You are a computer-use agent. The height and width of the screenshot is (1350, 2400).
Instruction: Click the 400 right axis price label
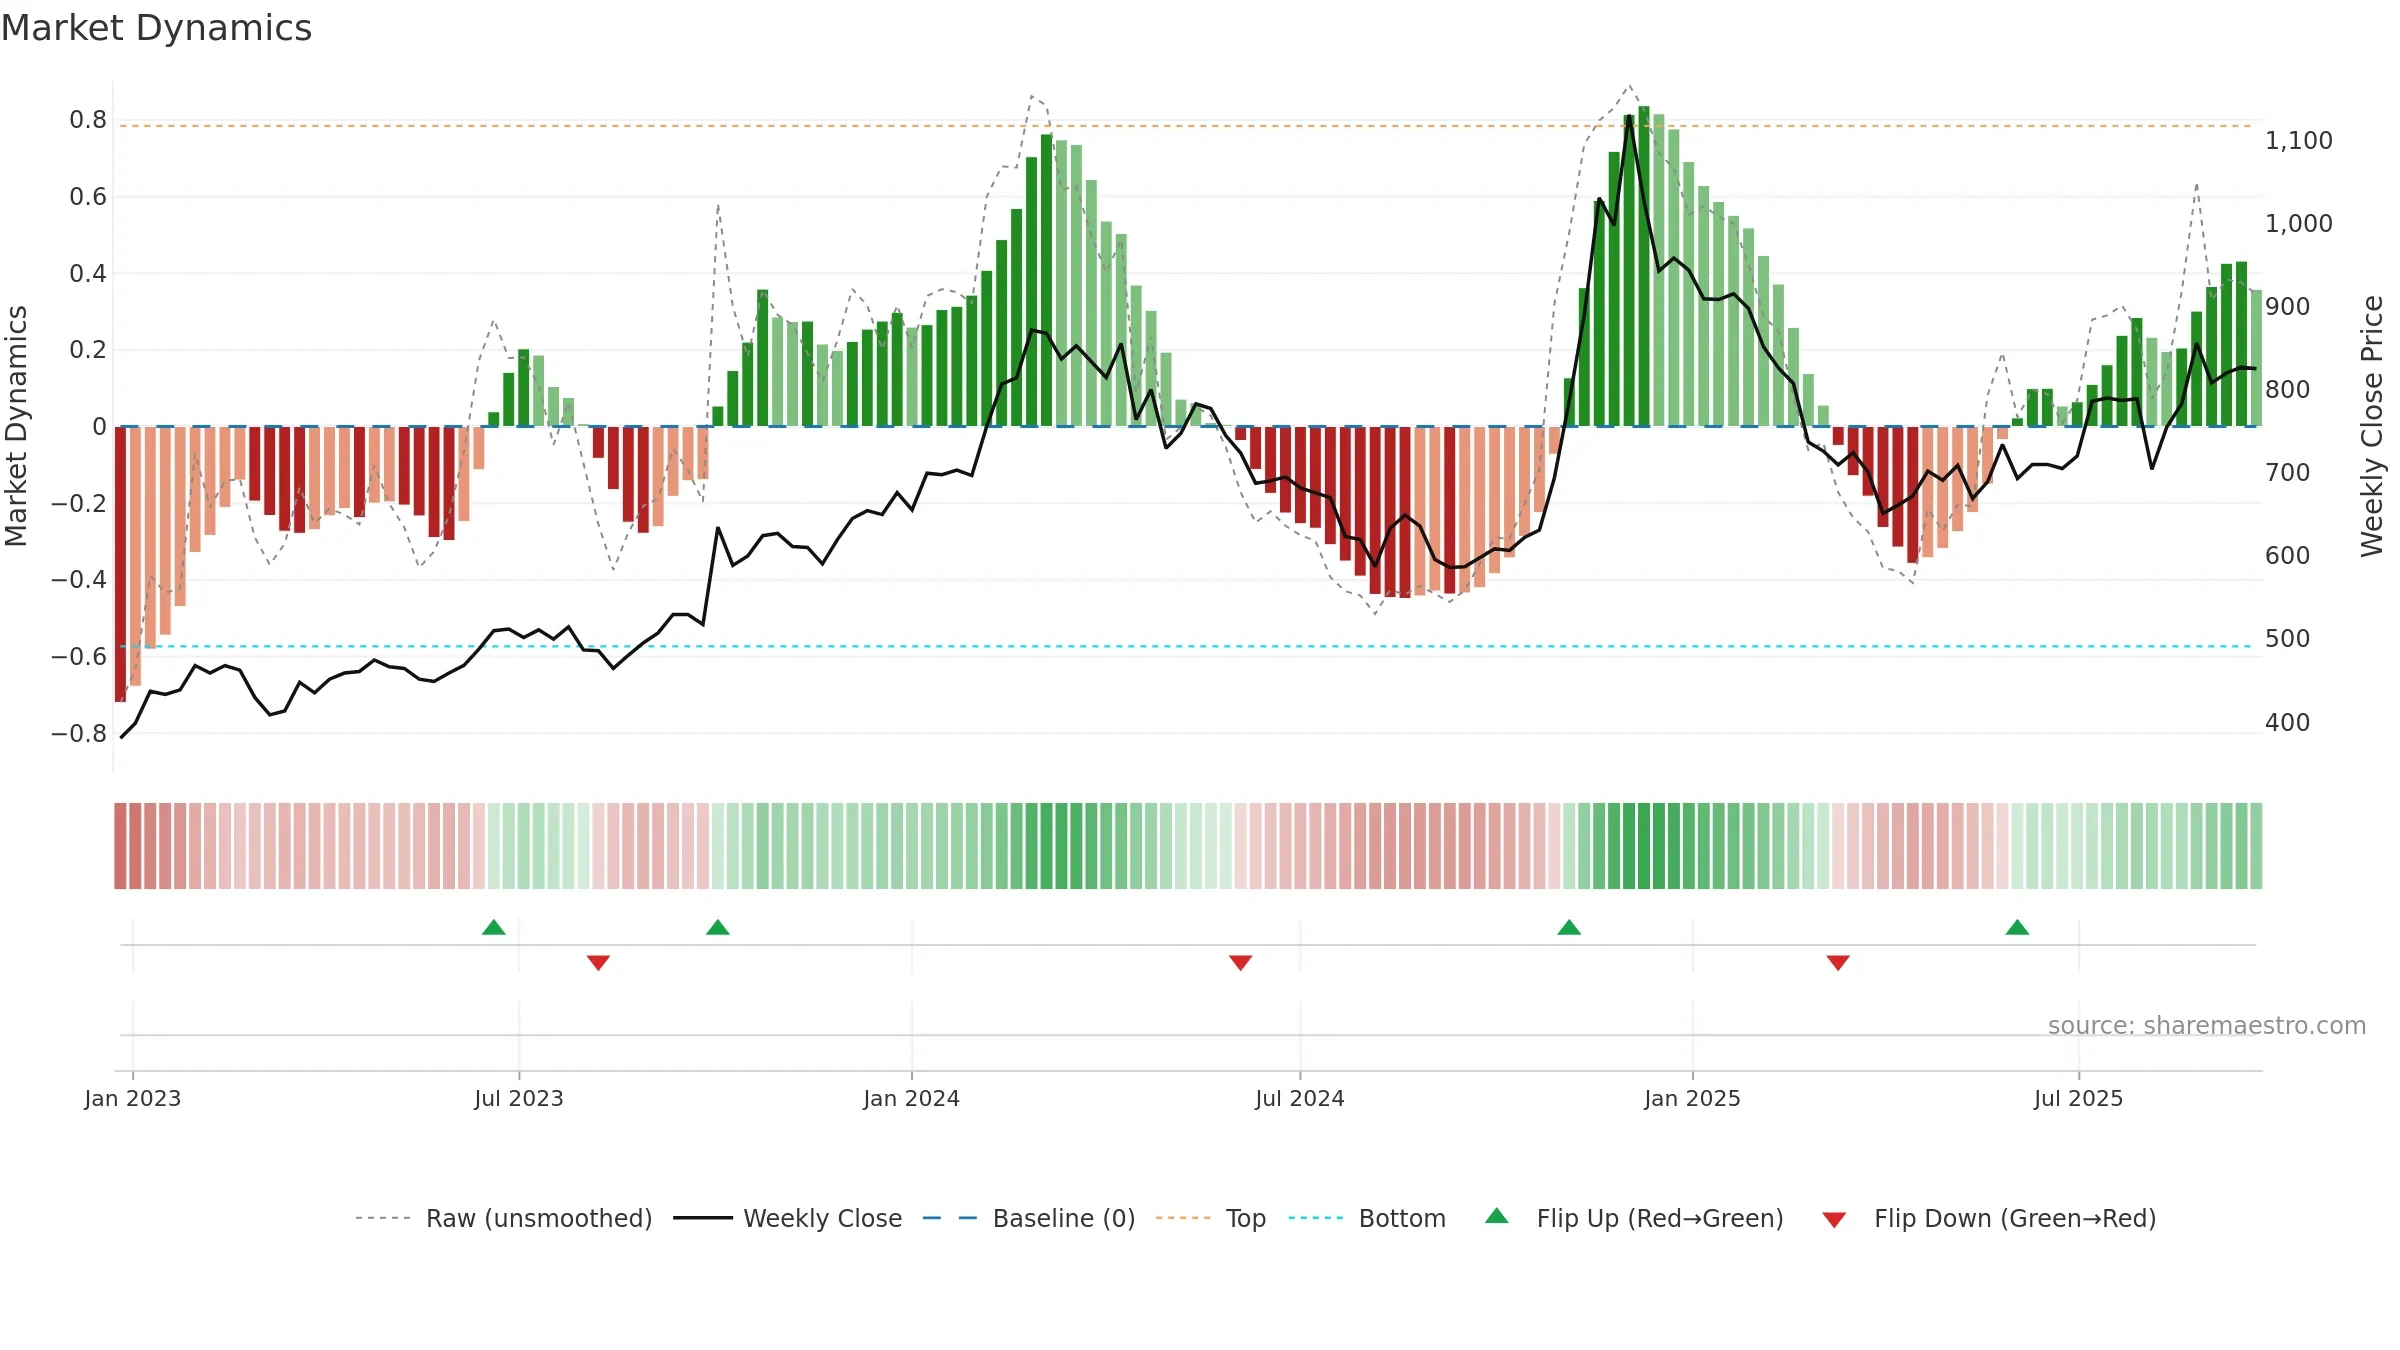[x=2288, y=722]
